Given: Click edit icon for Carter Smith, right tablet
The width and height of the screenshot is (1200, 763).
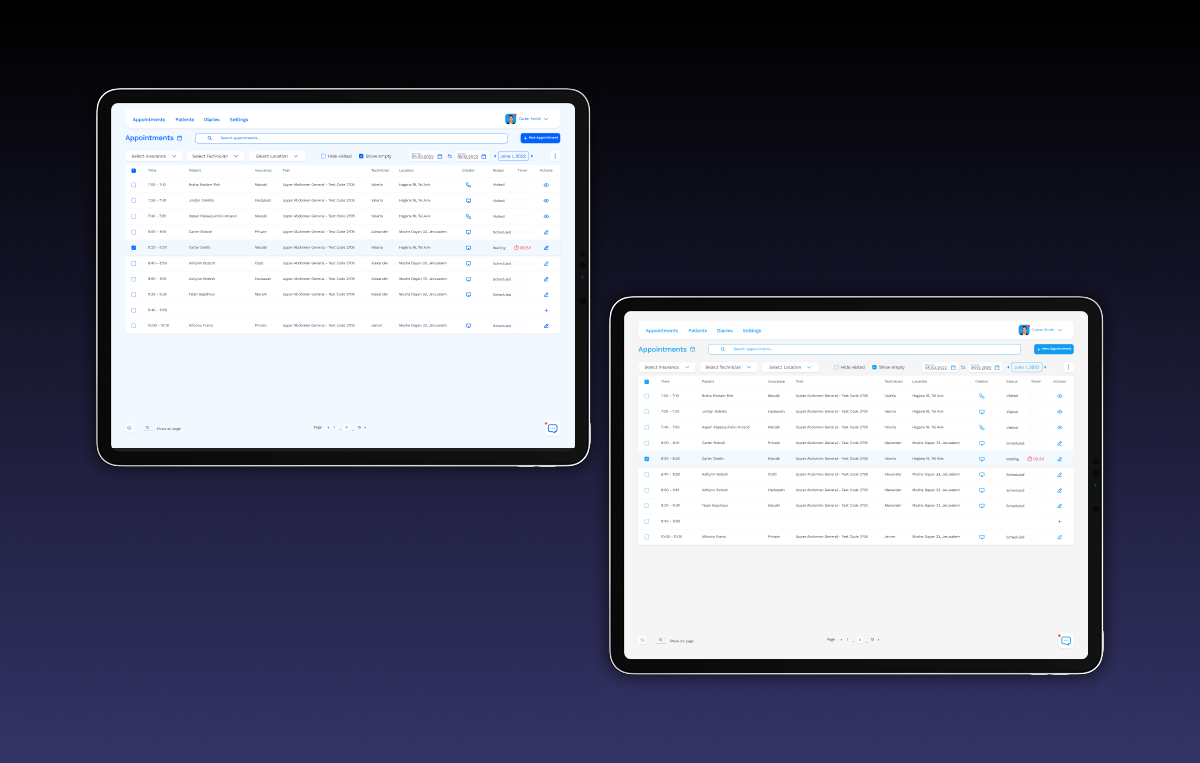Looking at the screenshot, I should pos(1059,459).
